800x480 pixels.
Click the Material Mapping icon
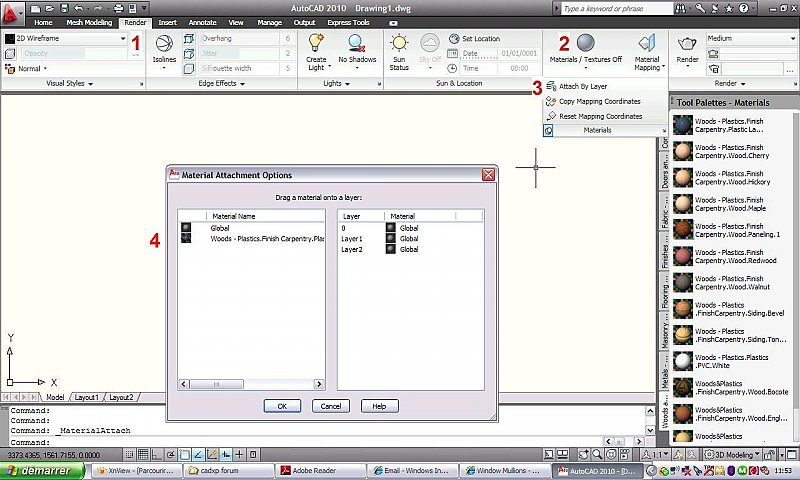[647, 44]
